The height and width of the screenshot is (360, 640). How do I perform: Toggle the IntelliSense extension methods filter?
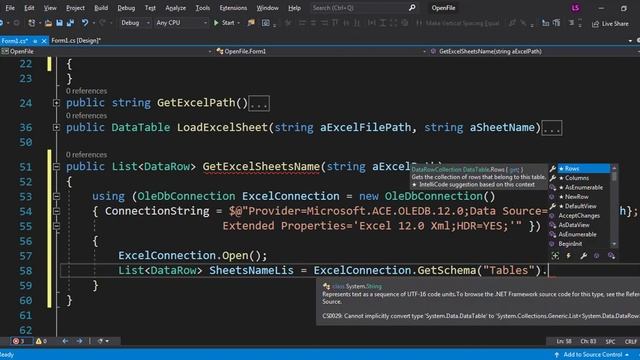pos(611,256)
